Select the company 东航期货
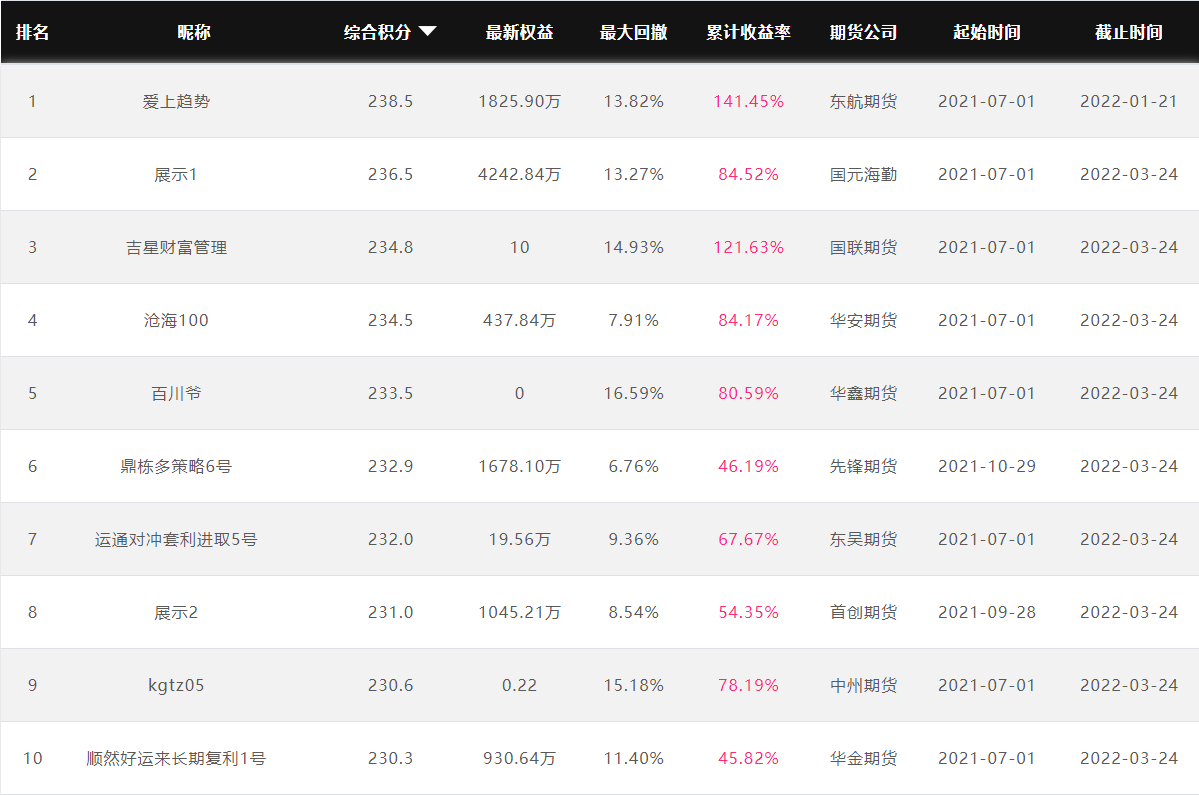The image size is (1199, 795). pyautogui.click(x=863, y=102)
